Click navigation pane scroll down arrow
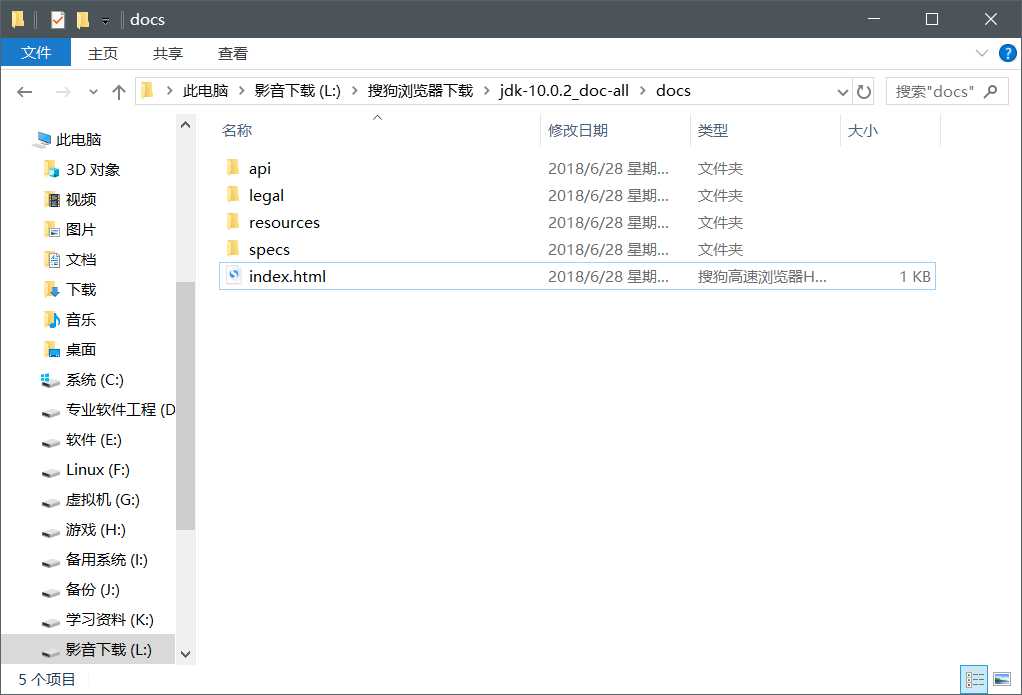Screen dimensions: 1022x695 pos(185,654)
